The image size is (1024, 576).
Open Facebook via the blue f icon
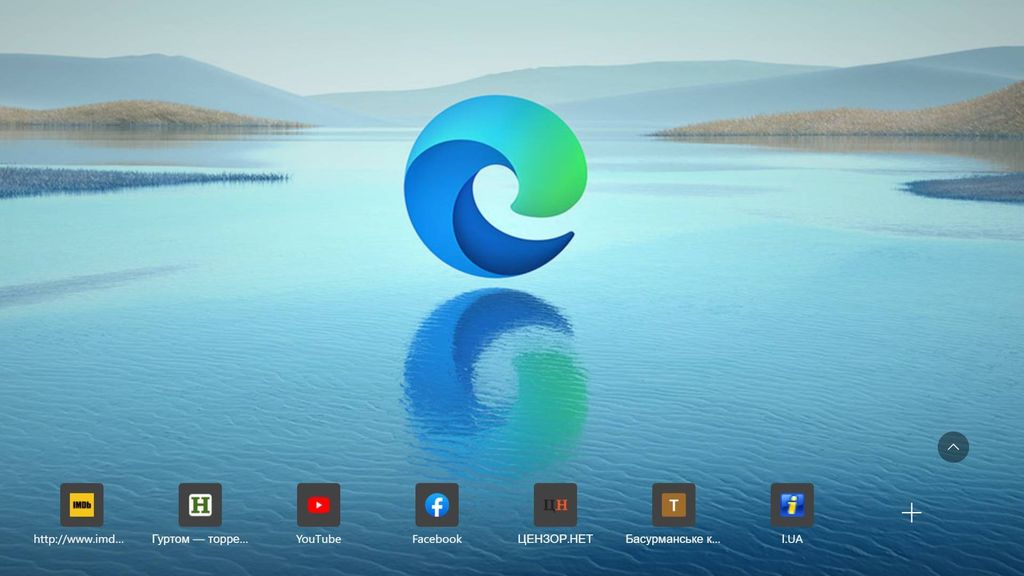click(437, 506)
